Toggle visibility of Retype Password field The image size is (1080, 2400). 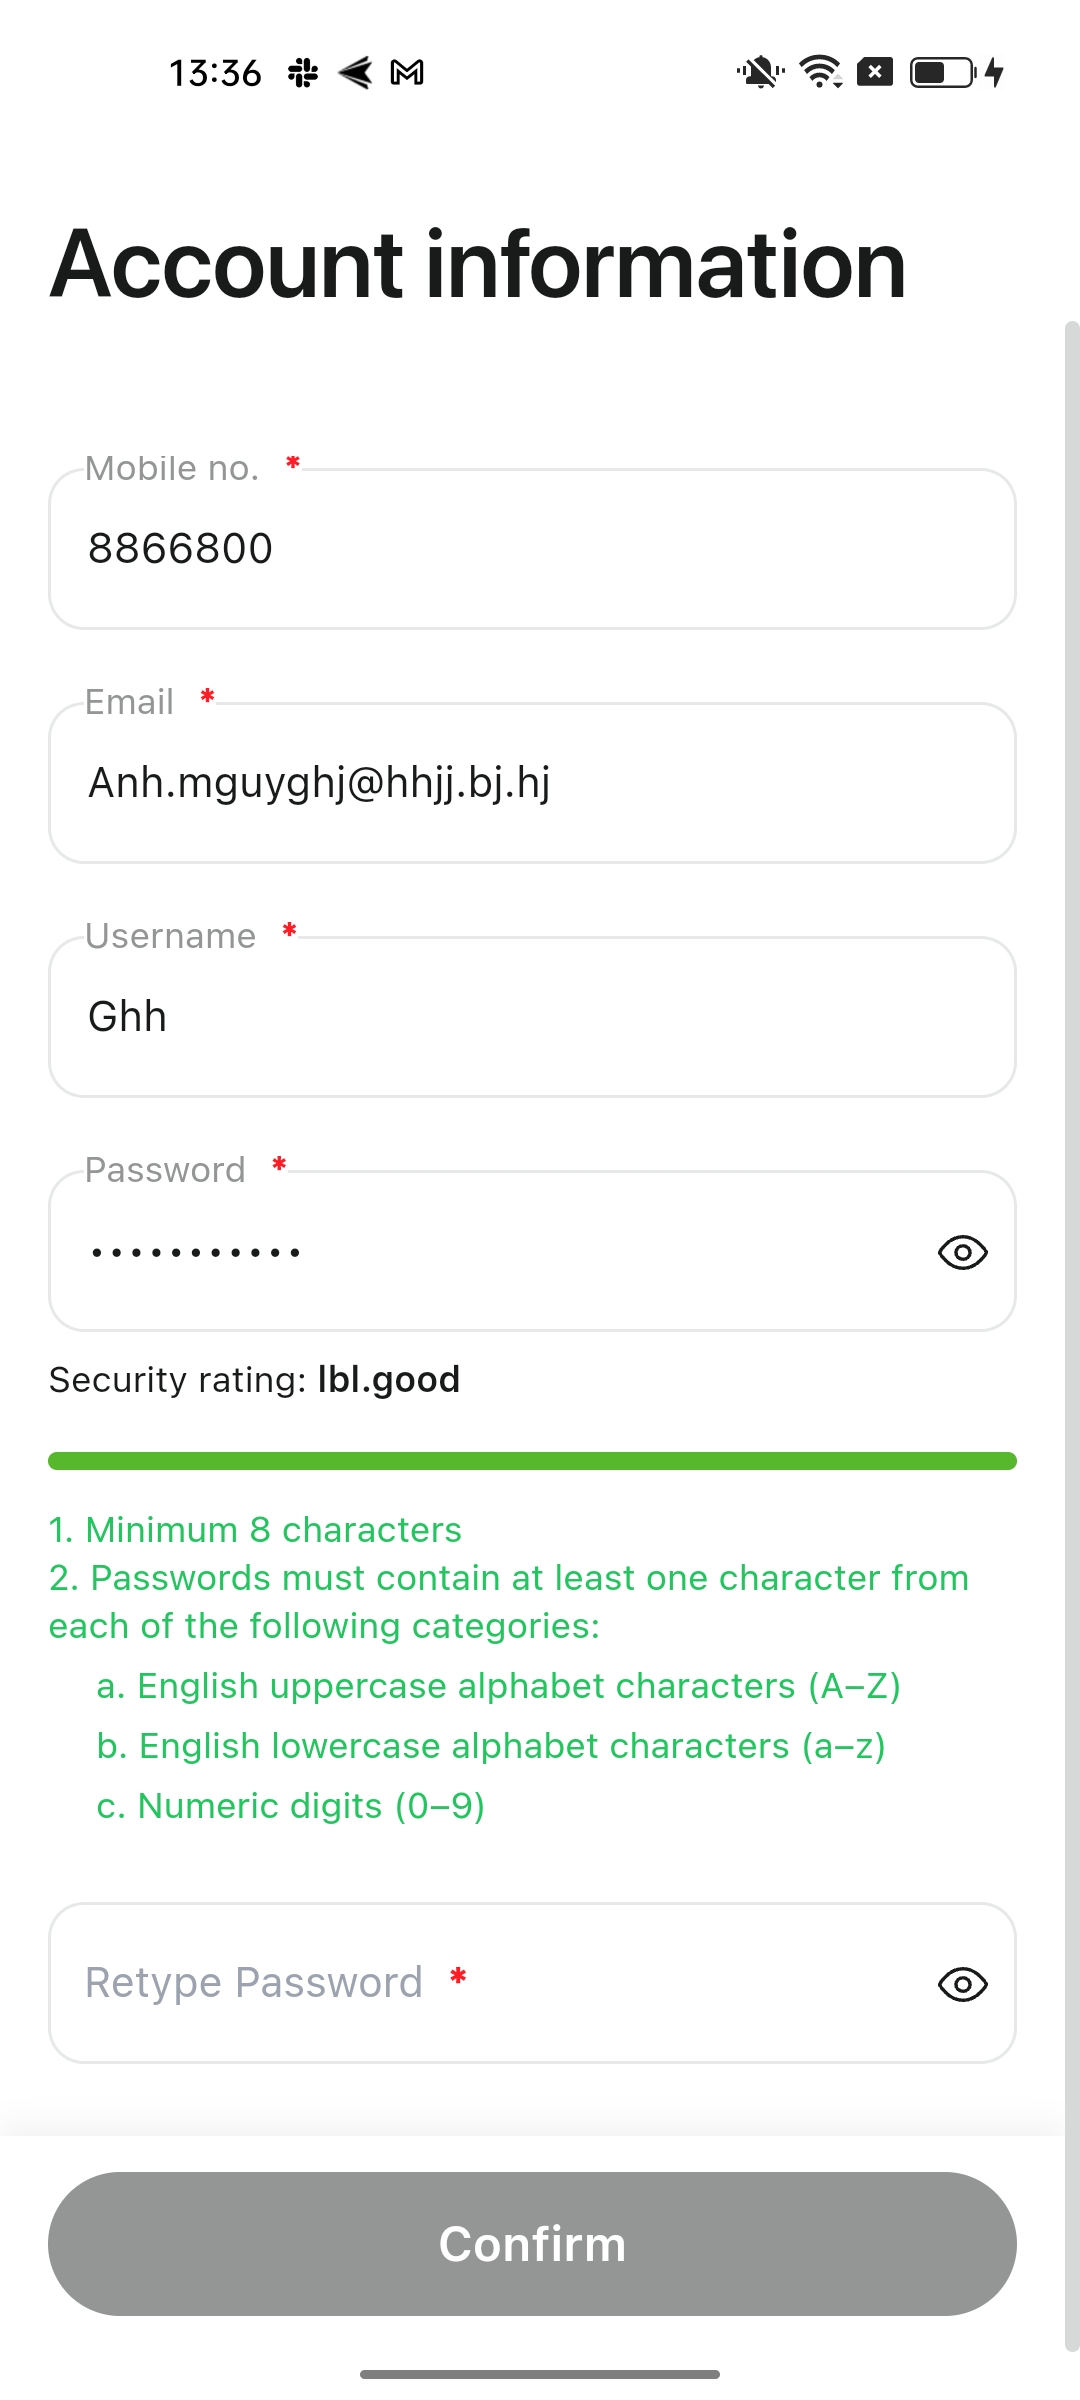(x=962, y=1984)
